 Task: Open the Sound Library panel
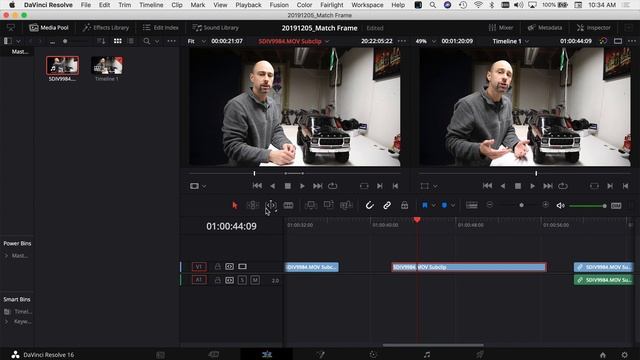216,28
